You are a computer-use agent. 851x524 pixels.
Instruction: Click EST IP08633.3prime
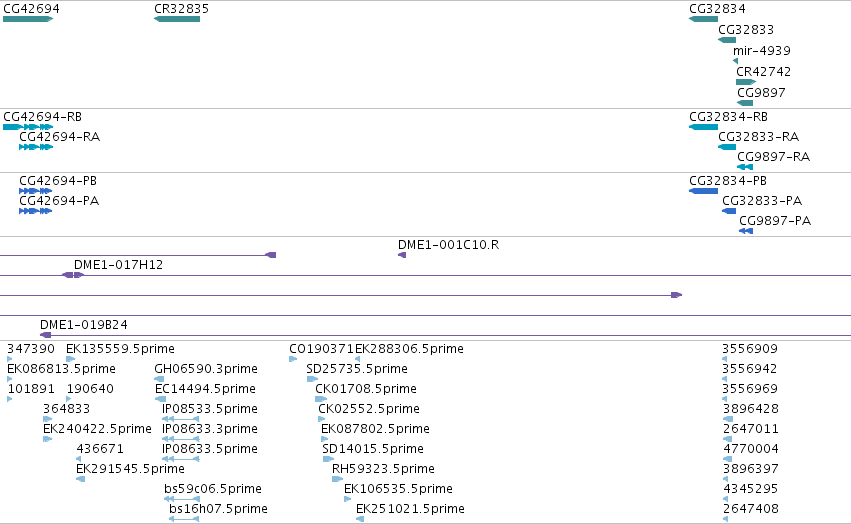click(x=181, y=439)
